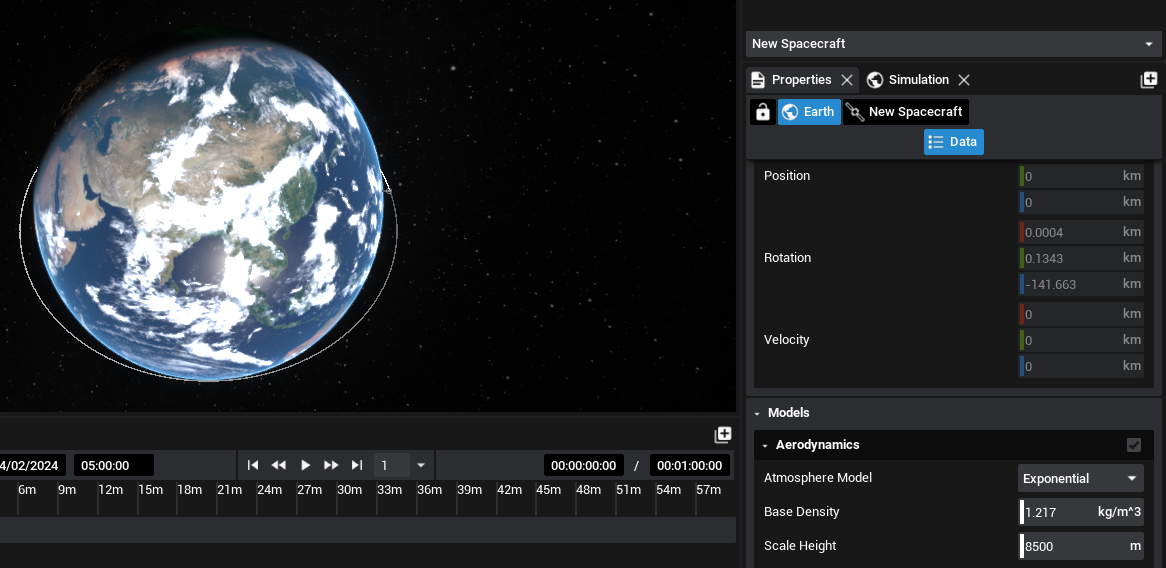Click the Rotation label

coord(787,258)
